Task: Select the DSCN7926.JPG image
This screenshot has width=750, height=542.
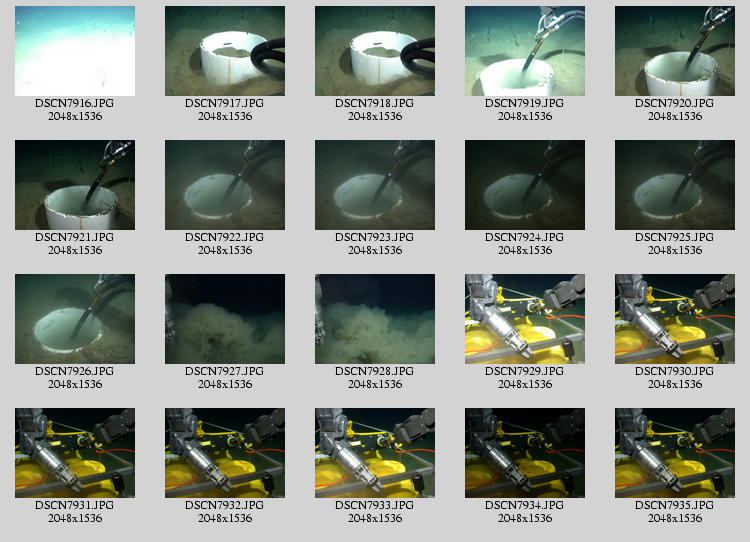Action: click(x=75, y=319)
